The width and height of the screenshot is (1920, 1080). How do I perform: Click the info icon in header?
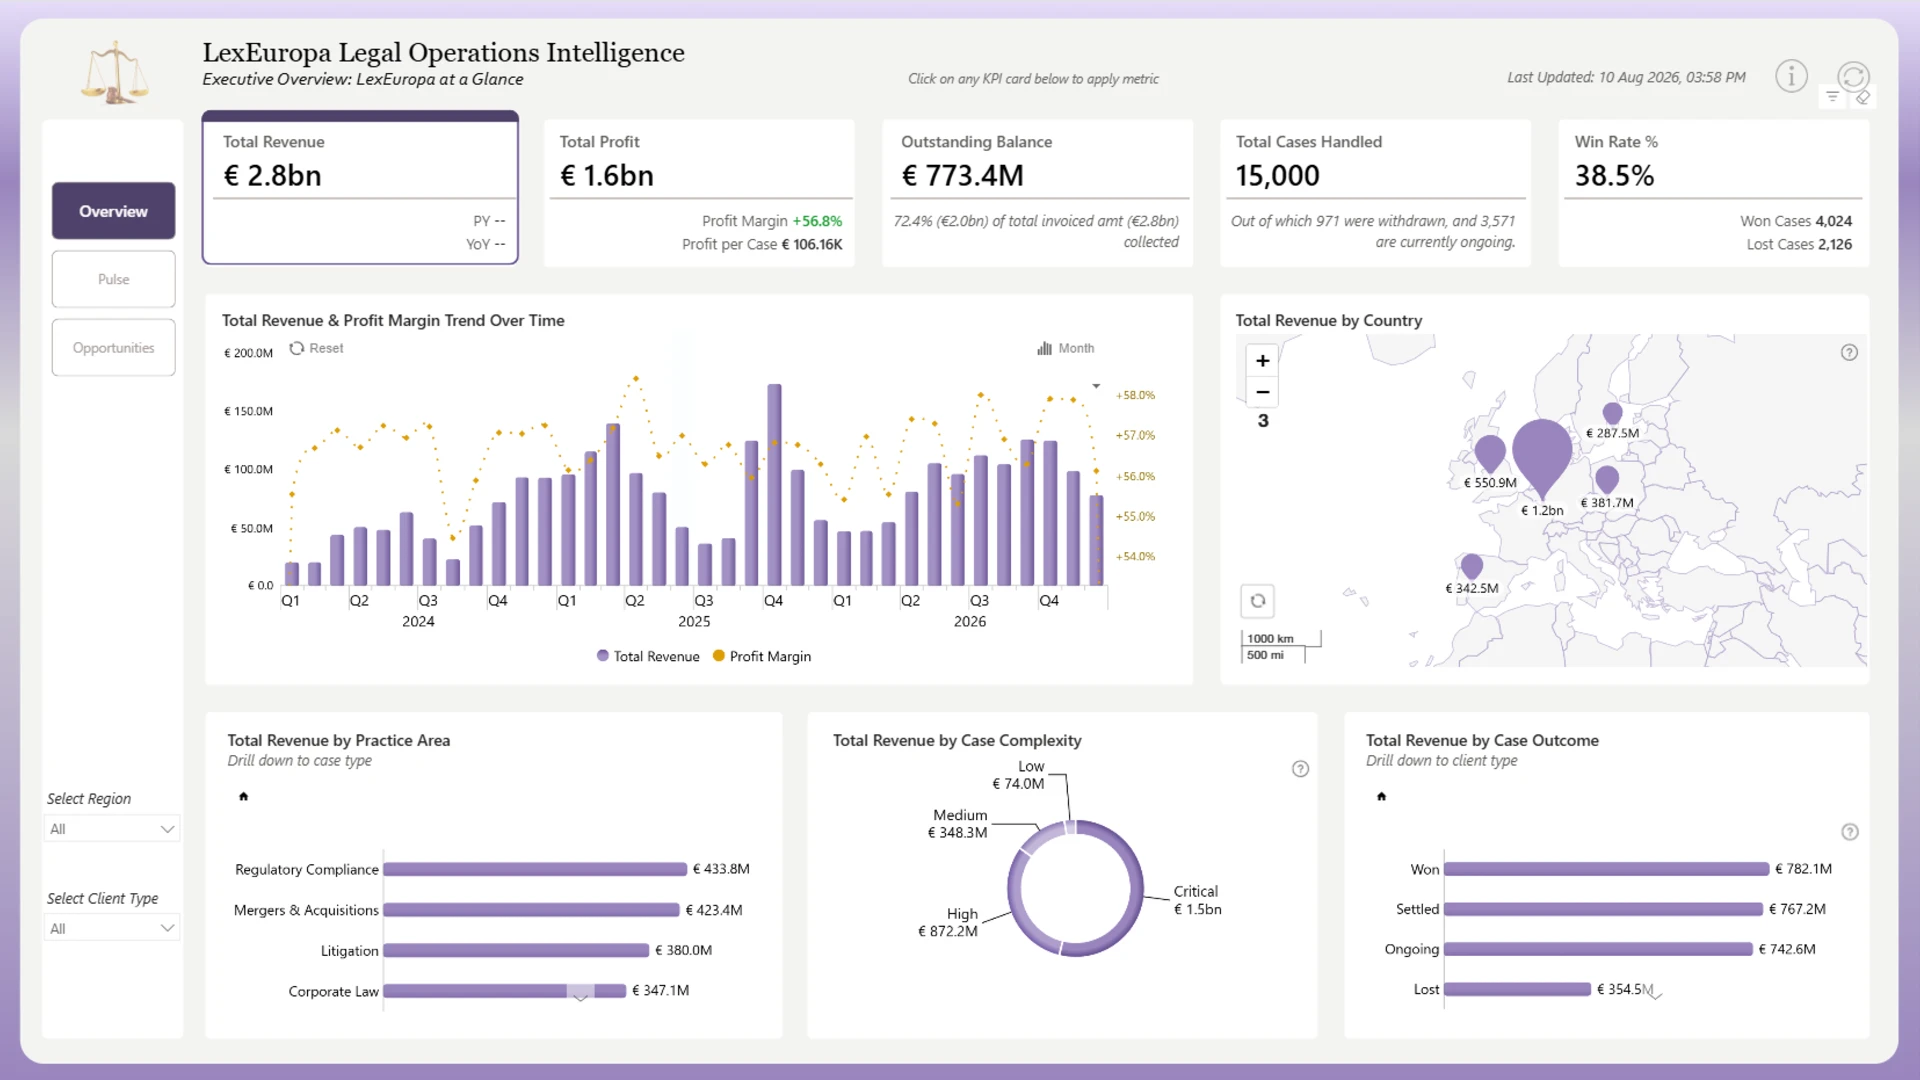click(1791, 76)
